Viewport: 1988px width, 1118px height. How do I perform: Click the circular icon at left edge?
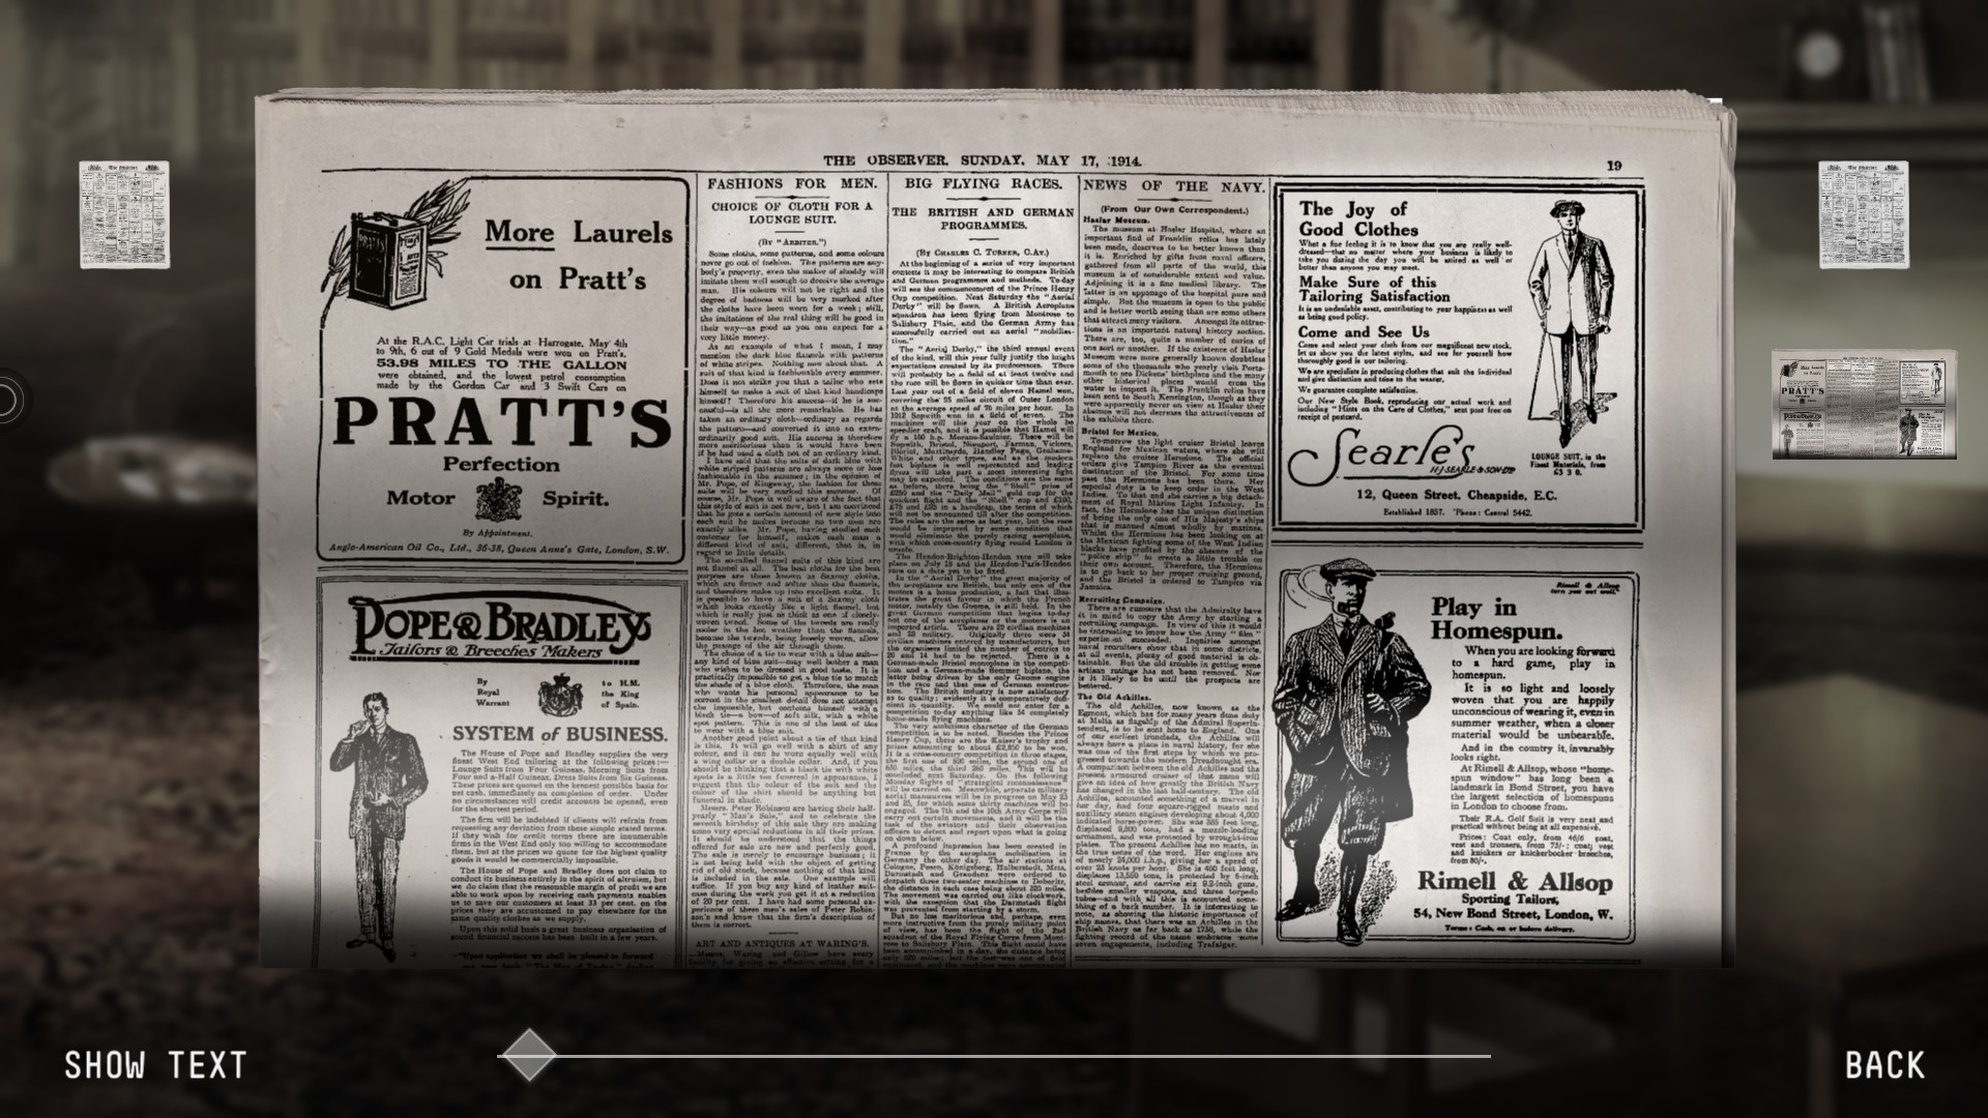tap(6, 400)
